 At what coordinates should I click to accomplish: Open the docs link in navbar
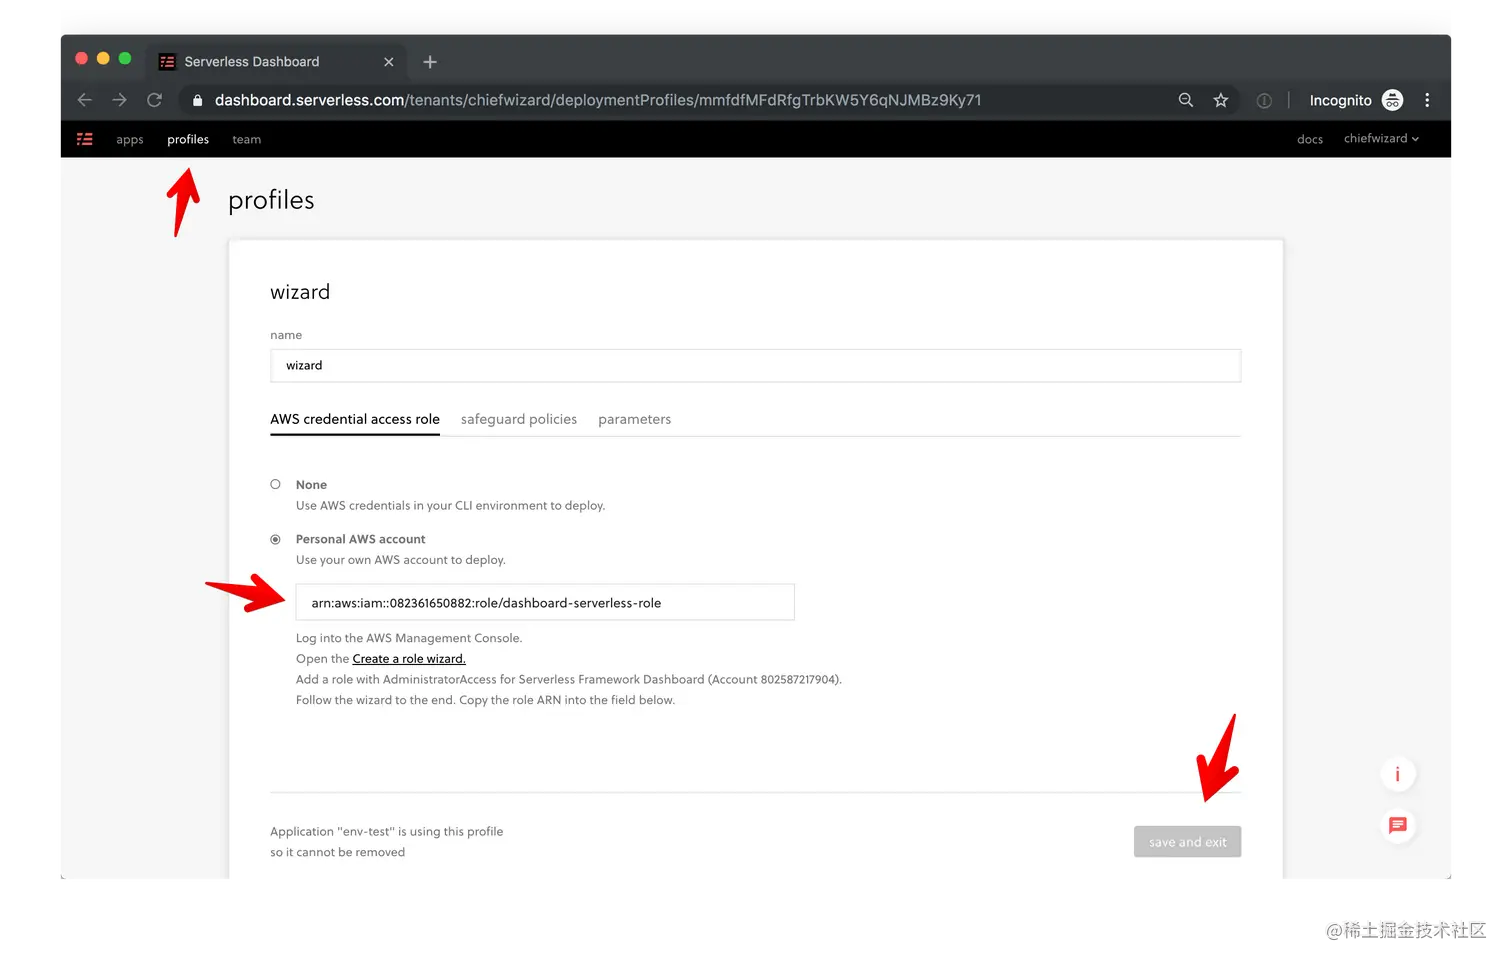pyautogui.click(x=1310, y=140)
